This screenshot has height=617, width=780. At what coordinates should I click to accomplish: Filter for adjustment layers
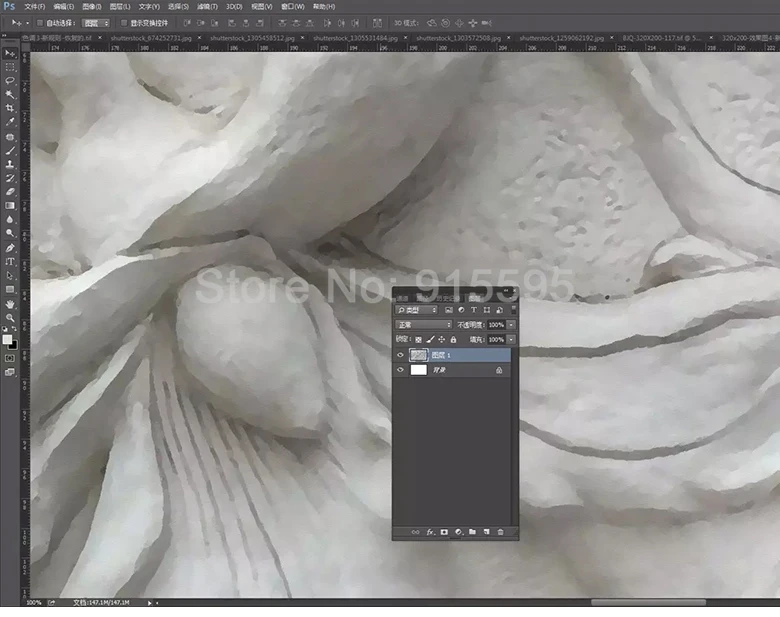(461, 310)
